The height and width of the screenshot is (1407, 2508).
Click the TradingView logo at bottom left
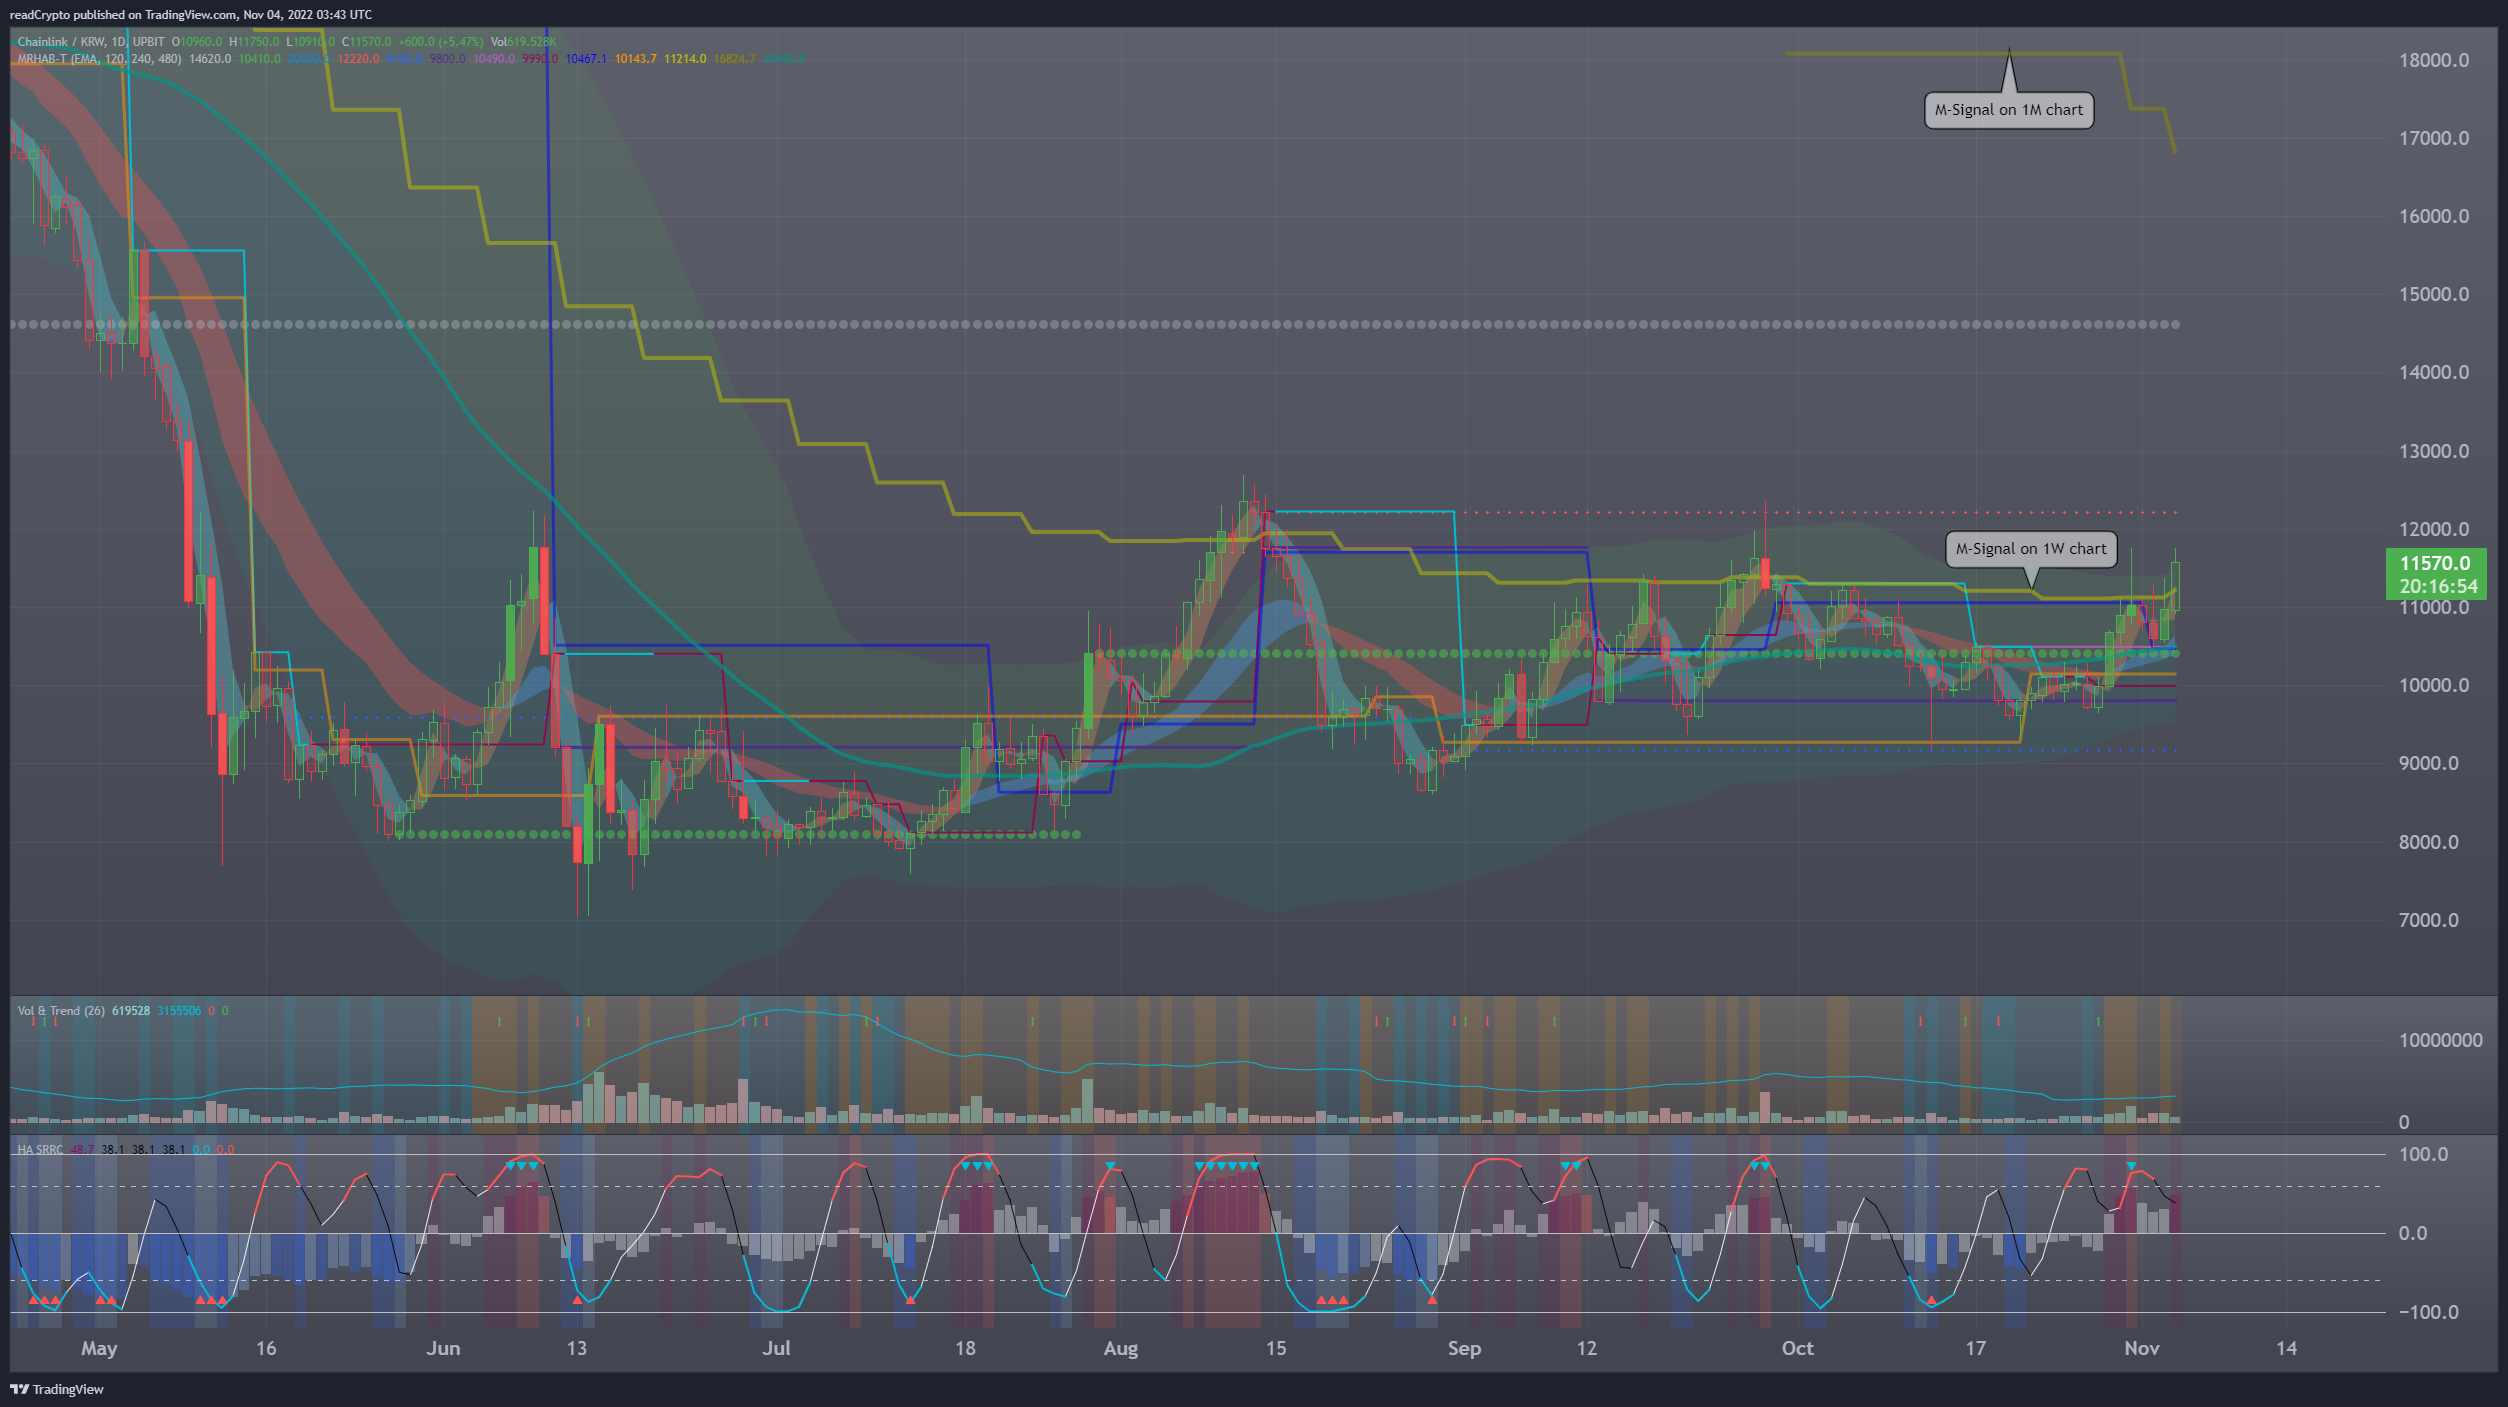coord(57,1389)
